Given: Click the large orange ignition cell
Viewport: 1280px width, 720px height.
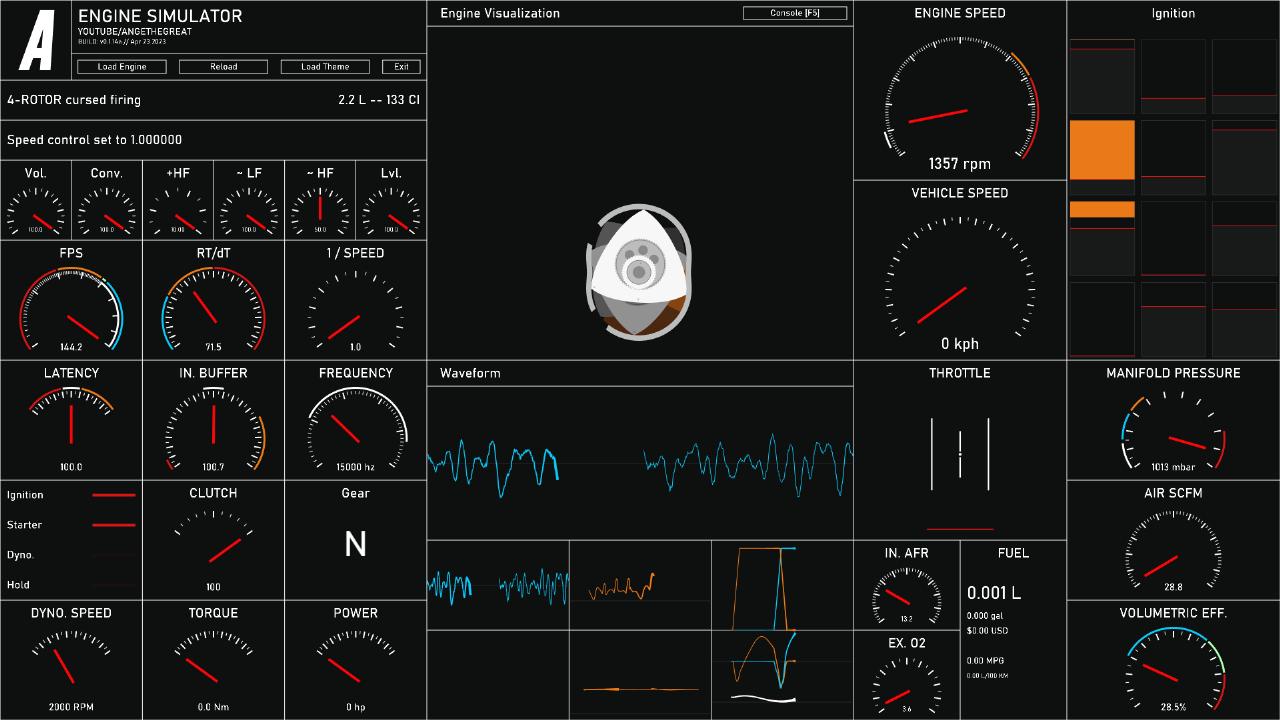Looking at the screenshot, I should pos(1102,150).
